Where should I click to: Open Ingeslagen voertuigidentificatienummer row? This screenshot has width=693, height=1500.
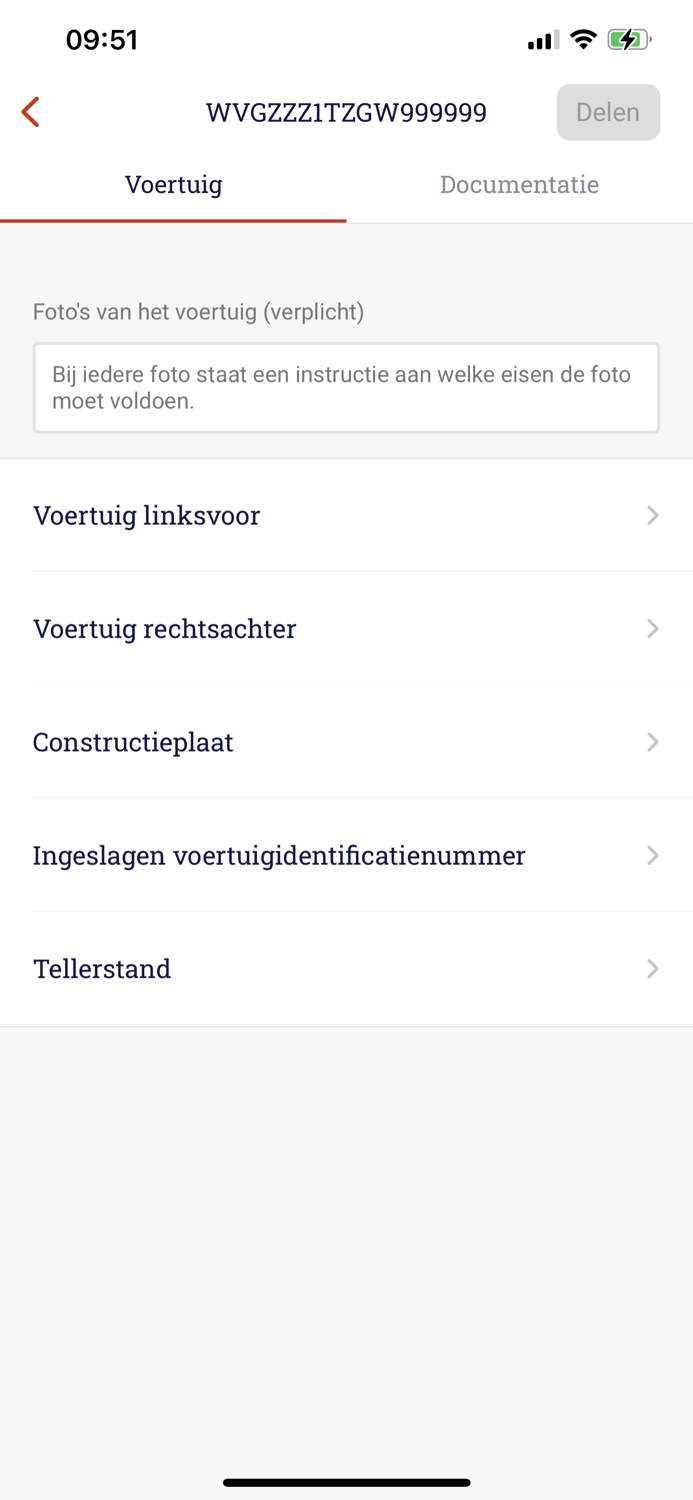[x=346, y=855]
